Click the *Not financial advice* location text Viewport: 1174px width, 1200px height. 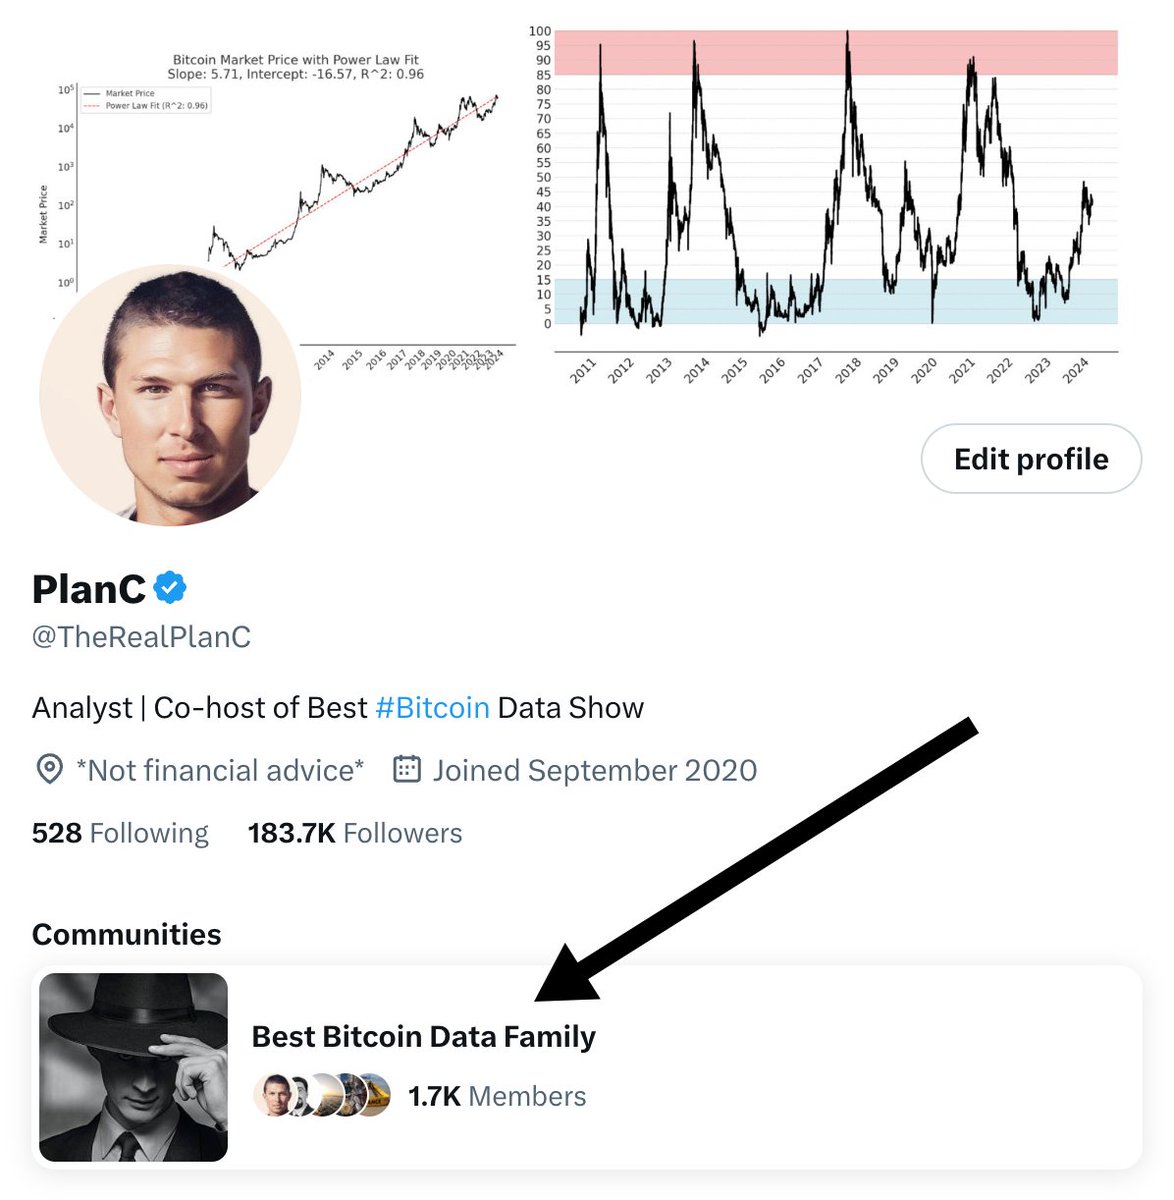click(220, 771)
